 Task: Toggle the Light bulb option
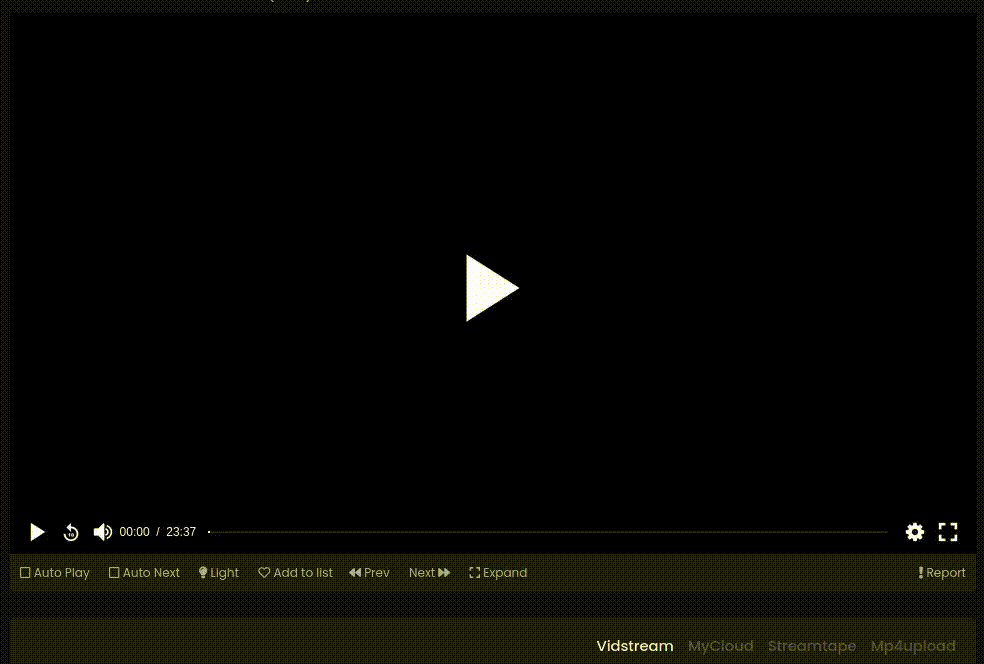(x=218, y=573)
